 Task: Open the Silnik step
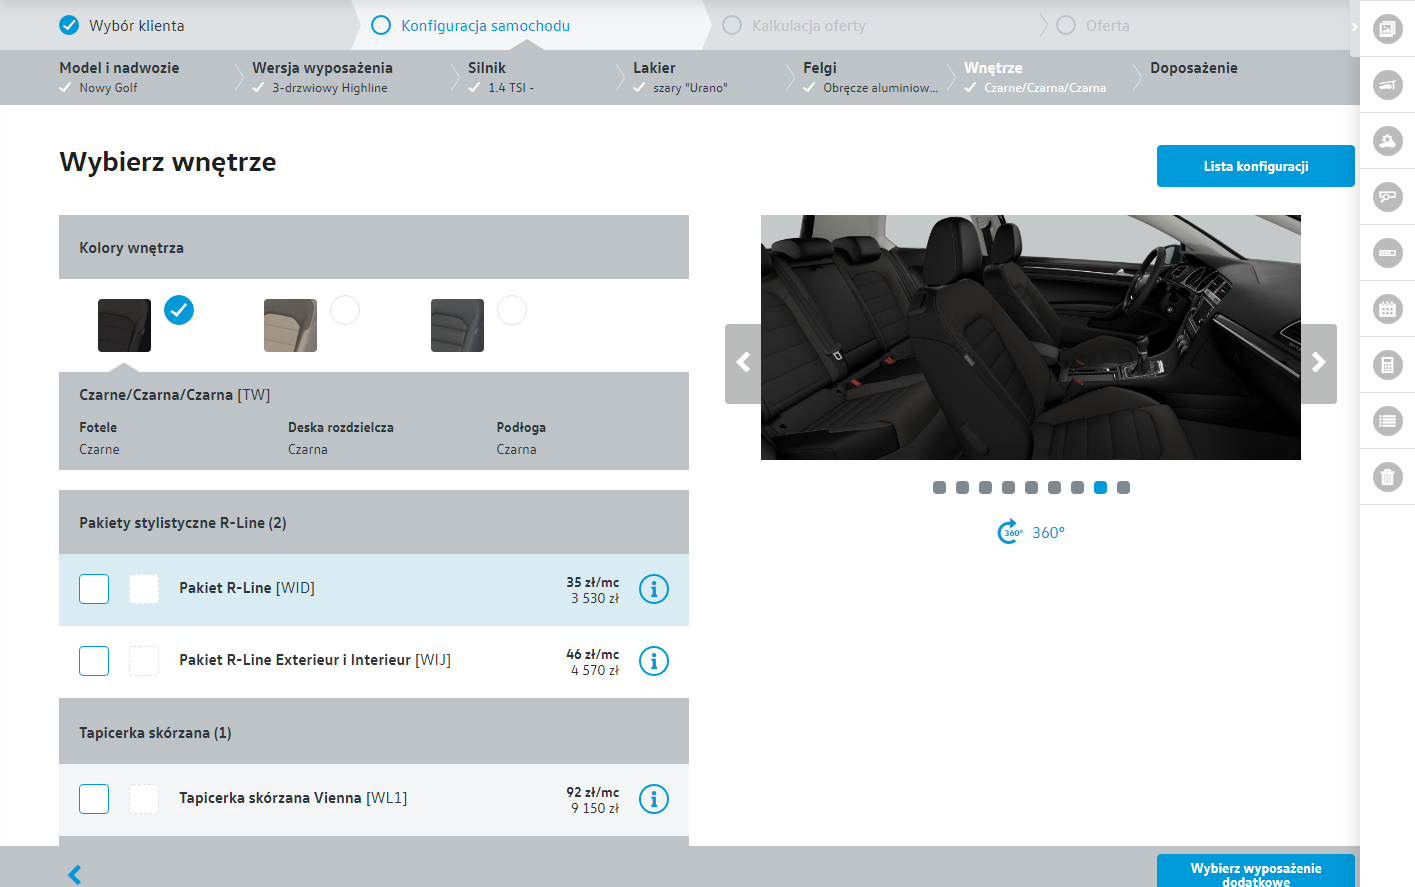(x=501, y=77)
